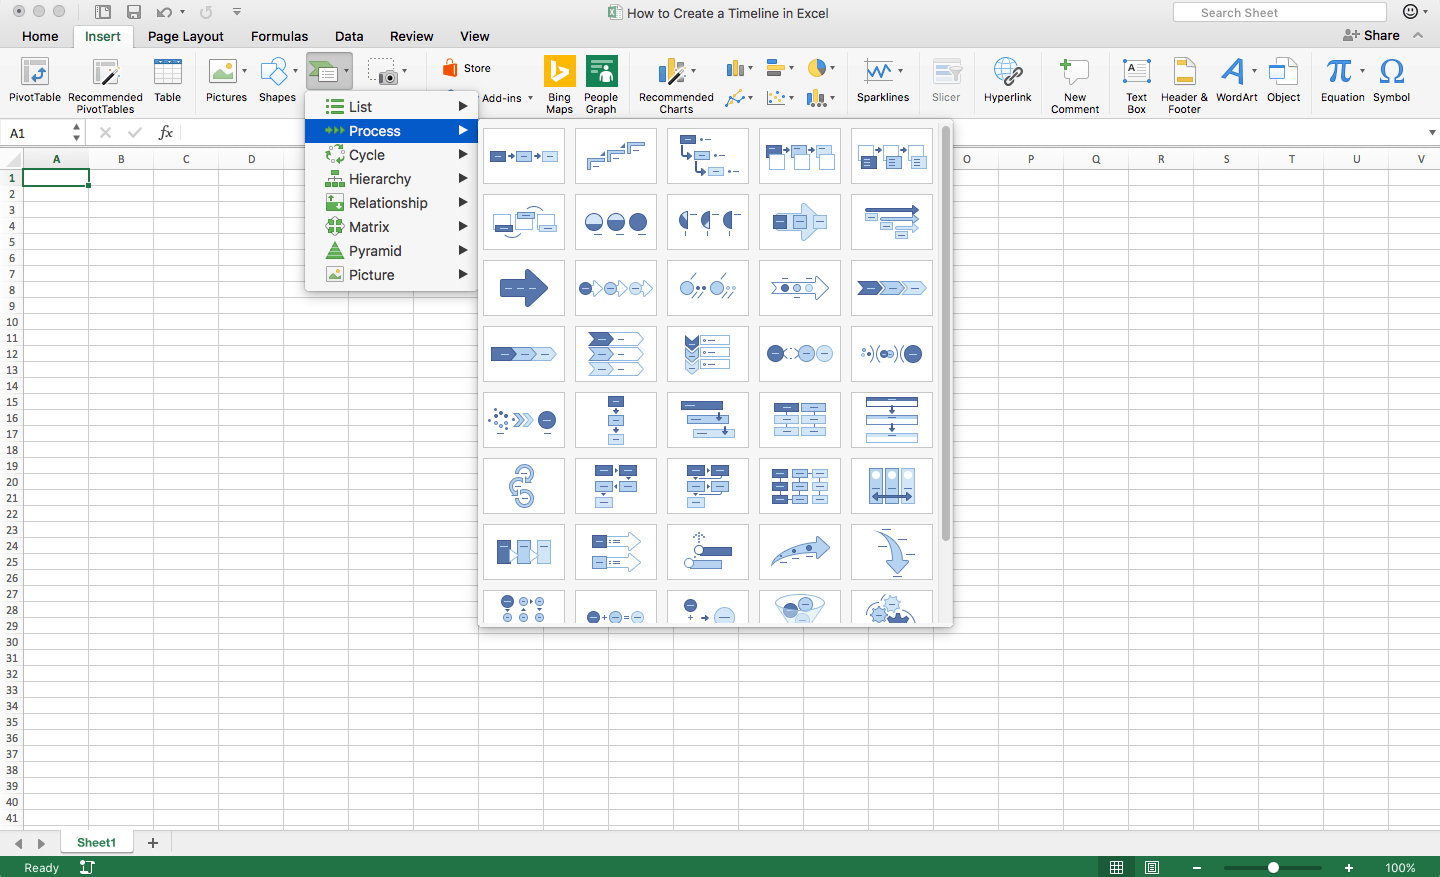The height and width of the screenshot is (877, 1440).
Task: Adjust the zoom slider
Action: click(x=1272, y=867)
